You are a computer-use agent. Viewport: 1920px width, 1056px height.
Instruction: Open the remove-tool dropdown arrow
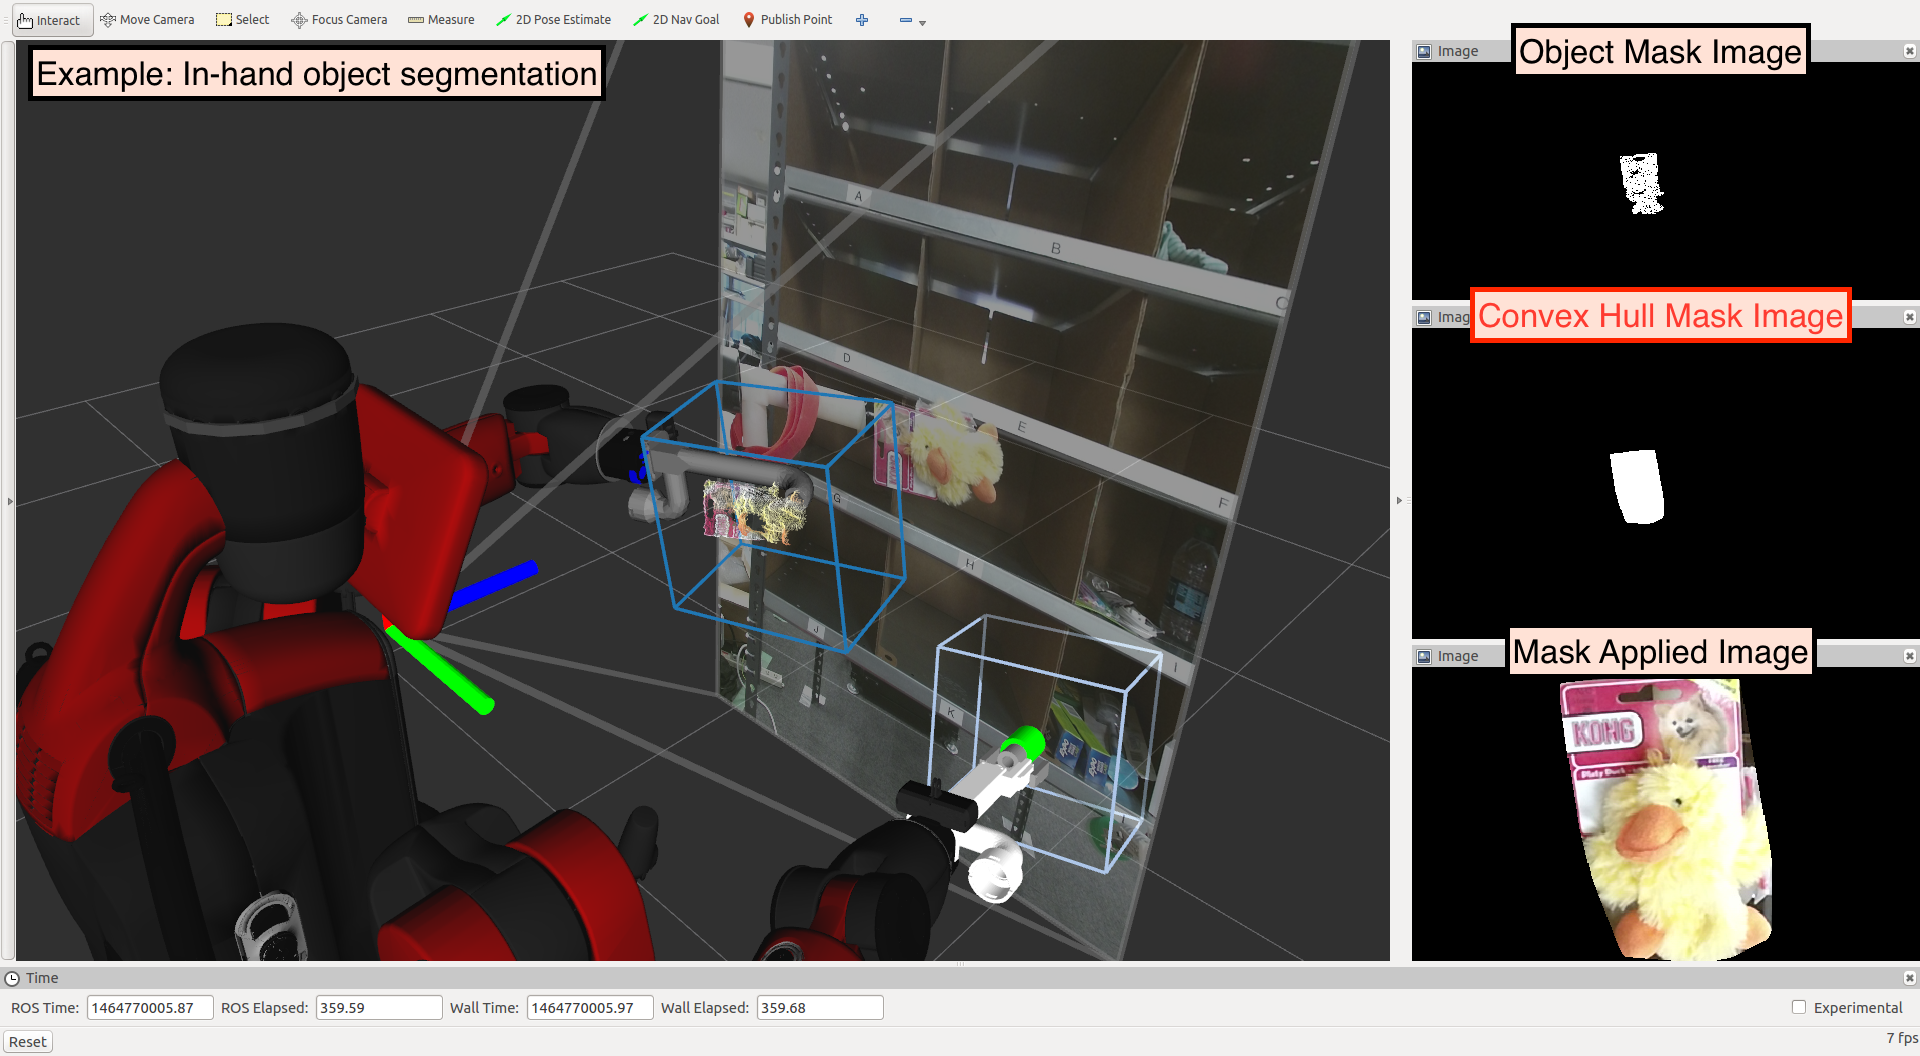click(922, 22)
